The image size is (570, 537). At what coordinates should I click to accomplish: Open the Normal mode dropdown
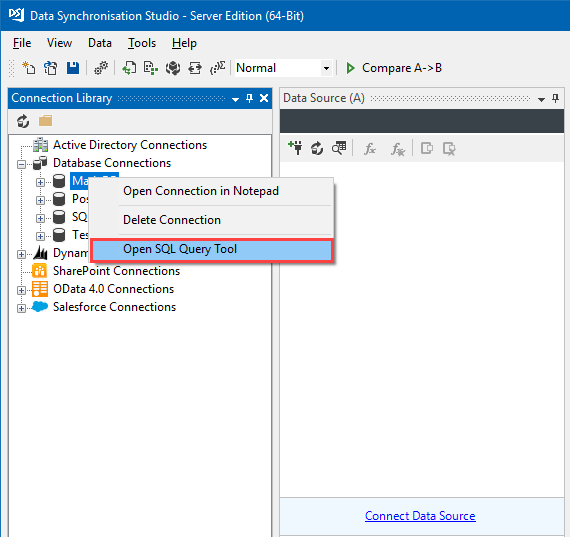click(x=326, y=68)
